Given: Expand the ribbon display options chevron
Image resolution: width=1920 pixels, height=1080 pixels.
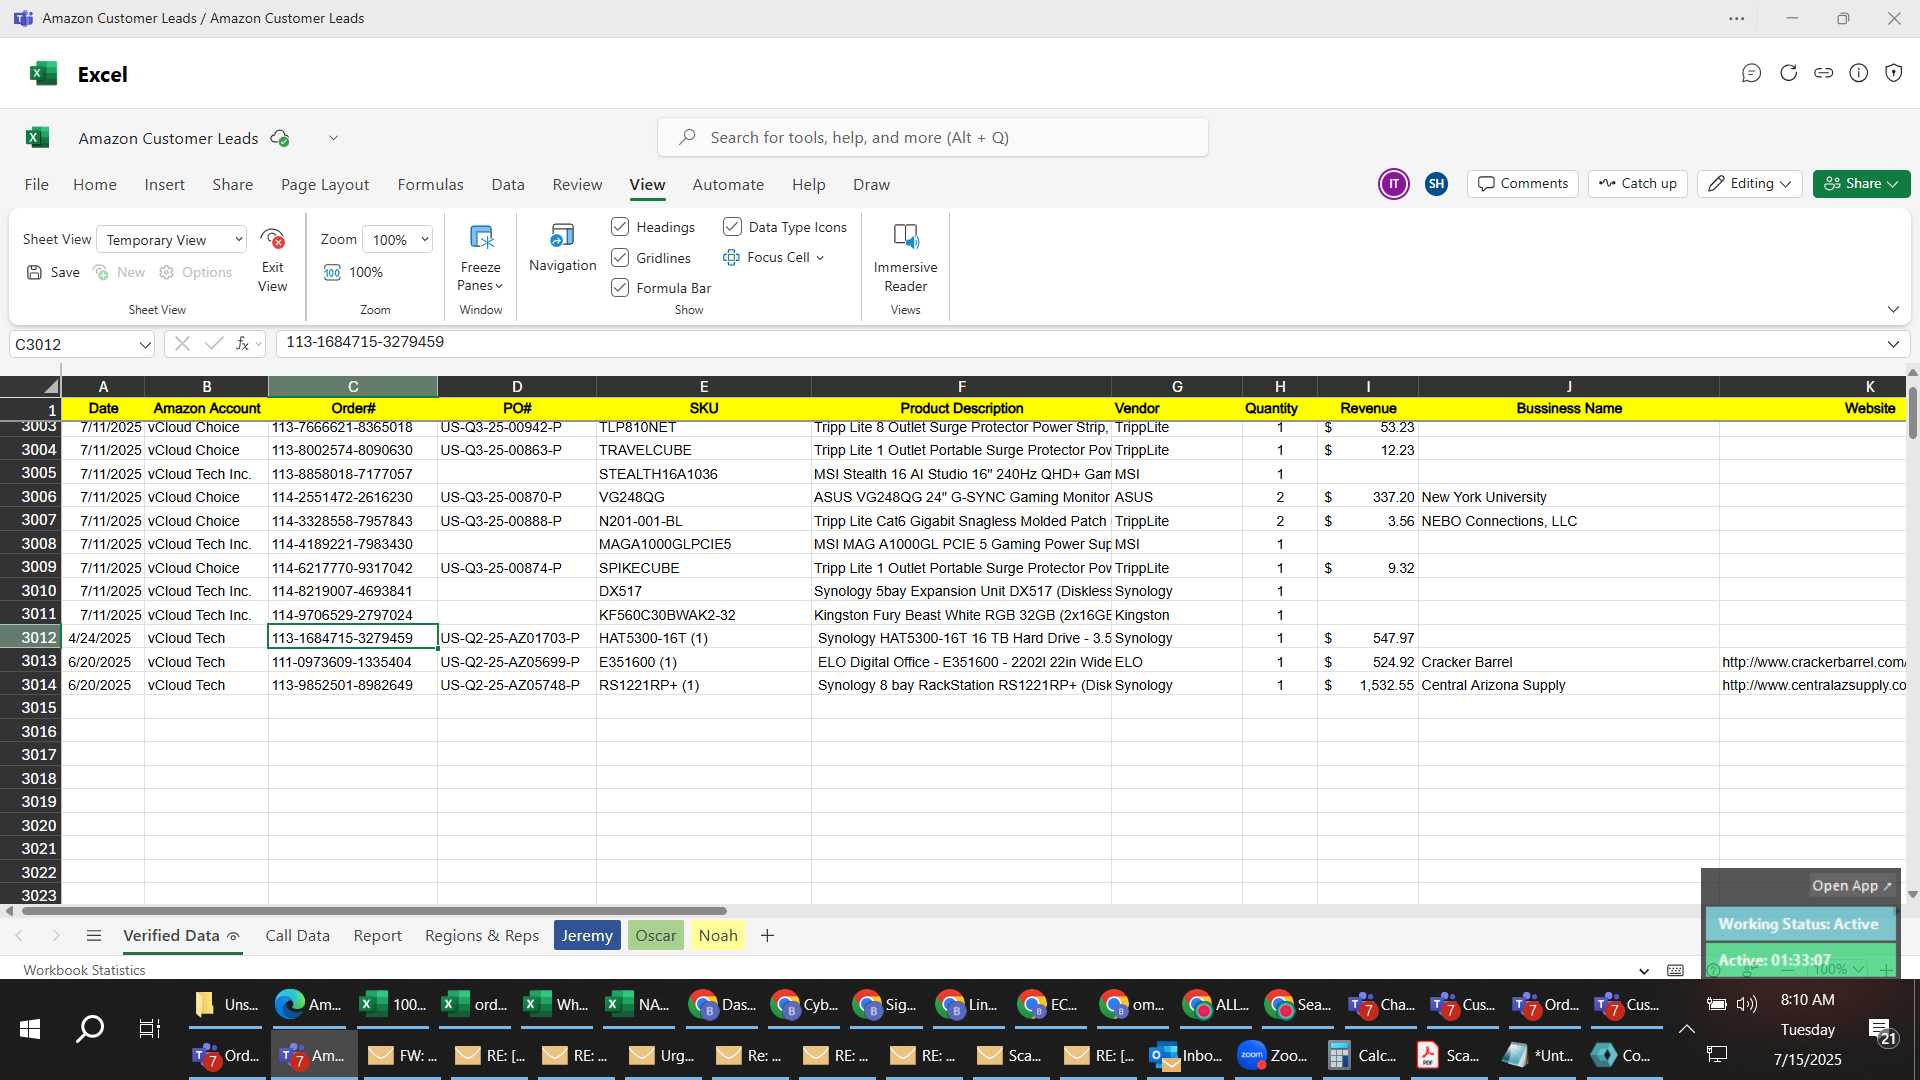Looking at the screenshot, I should pyautogui.click(x=1893, y=309).
